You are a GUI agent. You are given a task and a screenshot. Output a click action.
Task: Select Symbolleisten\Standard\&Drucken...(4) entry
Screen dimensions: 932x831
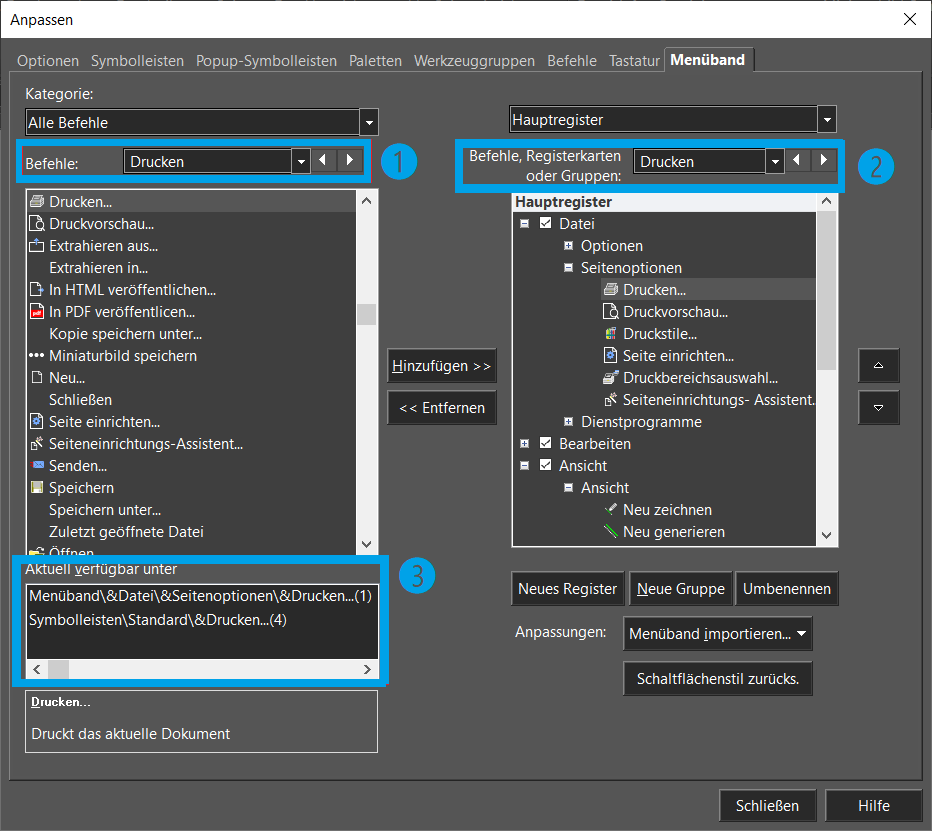[x=158, y=620]
